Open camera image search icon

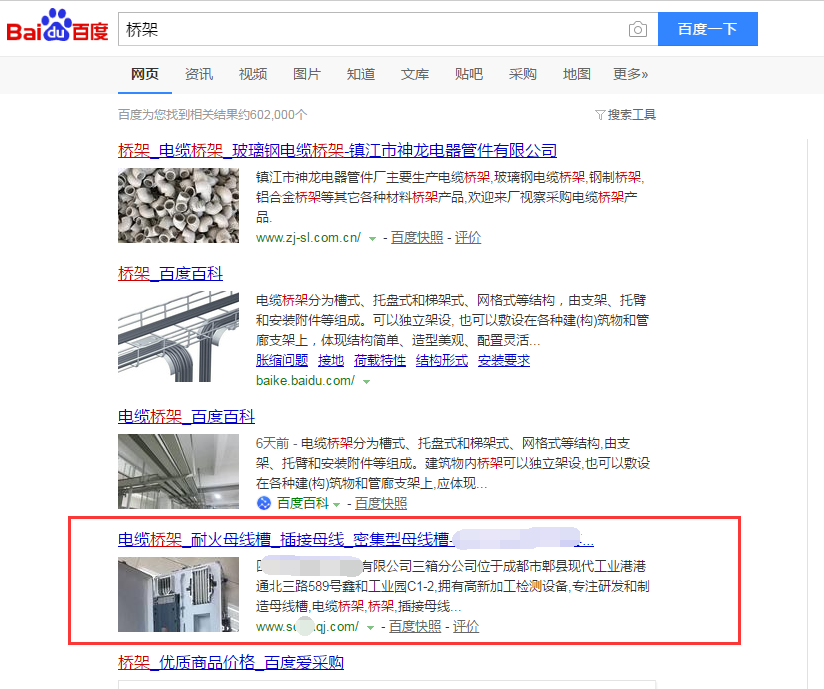[x=637, y=29]
